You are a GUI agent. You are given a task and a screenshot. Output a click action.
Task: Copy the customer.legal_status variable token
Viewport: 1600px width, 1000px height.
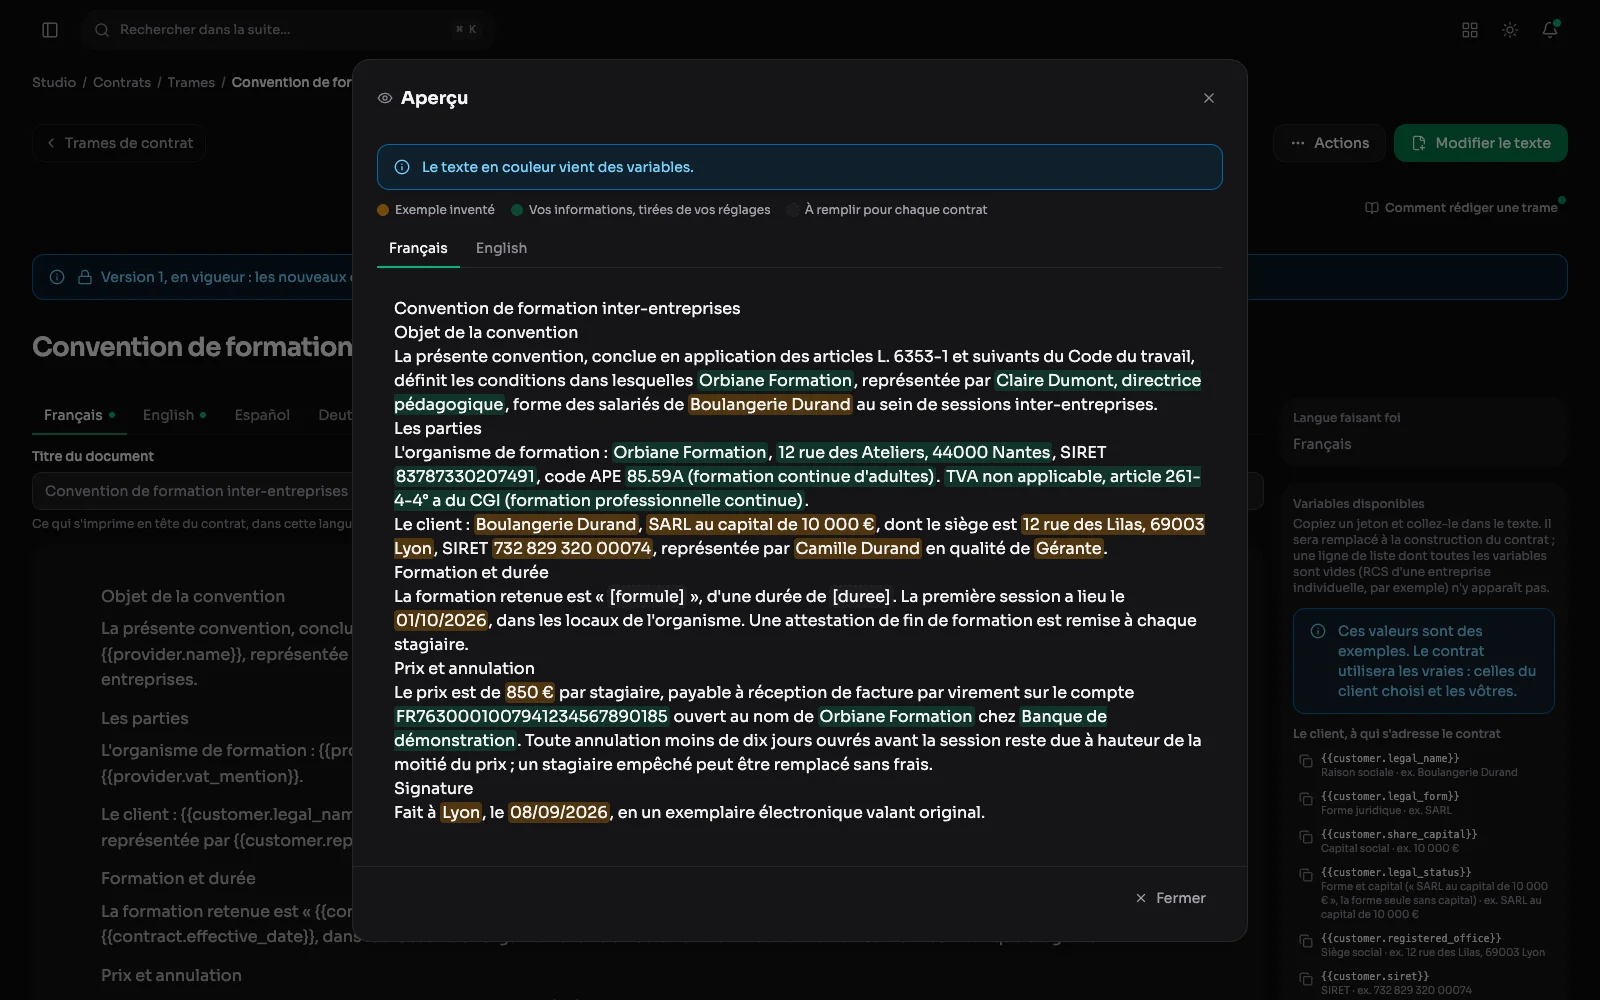pos(1306,875)
